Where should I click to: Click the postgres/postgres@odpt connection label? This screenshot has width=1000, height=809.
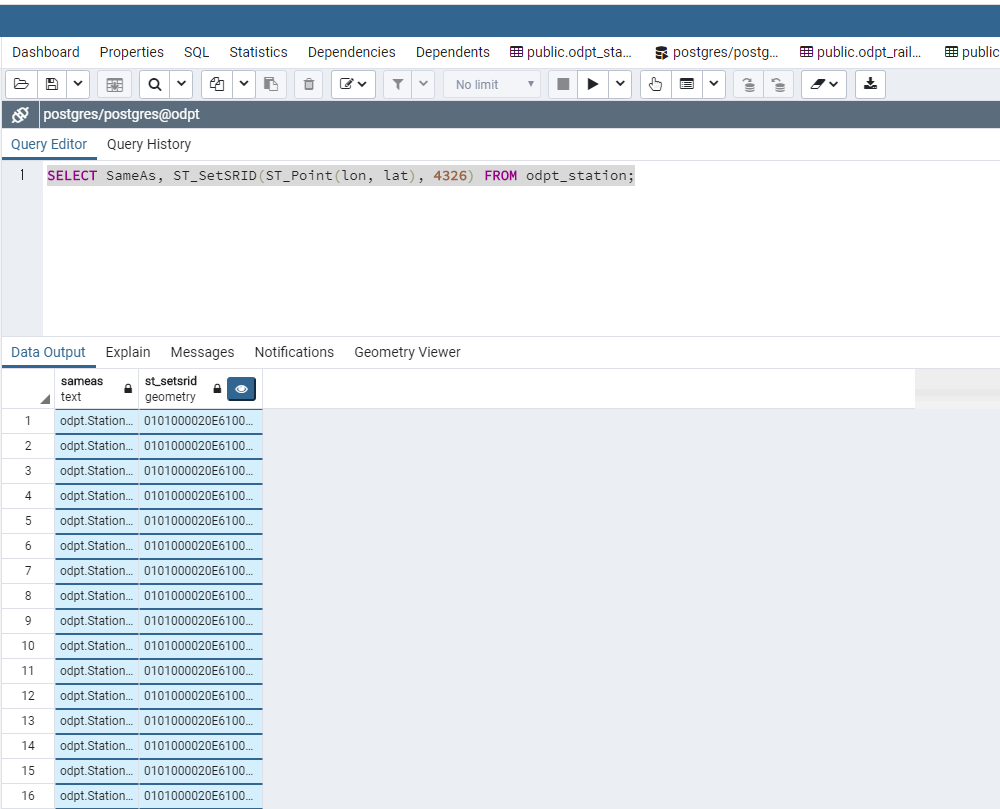click(121, 114)
